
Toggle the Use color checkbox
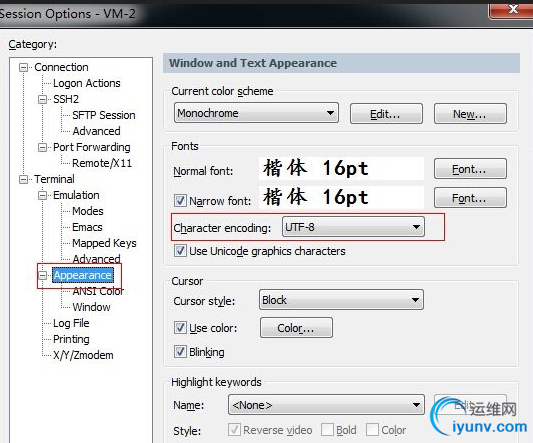pyautogui.click(x=180, y=328)
